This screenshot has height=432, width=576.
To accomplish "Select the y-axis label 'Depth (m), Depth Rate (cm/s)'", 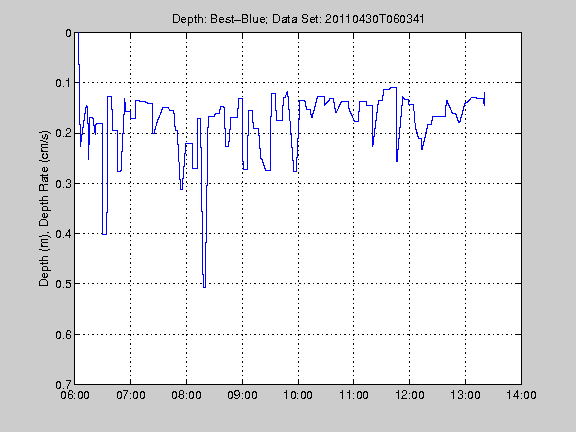I will tap(44, 208).
